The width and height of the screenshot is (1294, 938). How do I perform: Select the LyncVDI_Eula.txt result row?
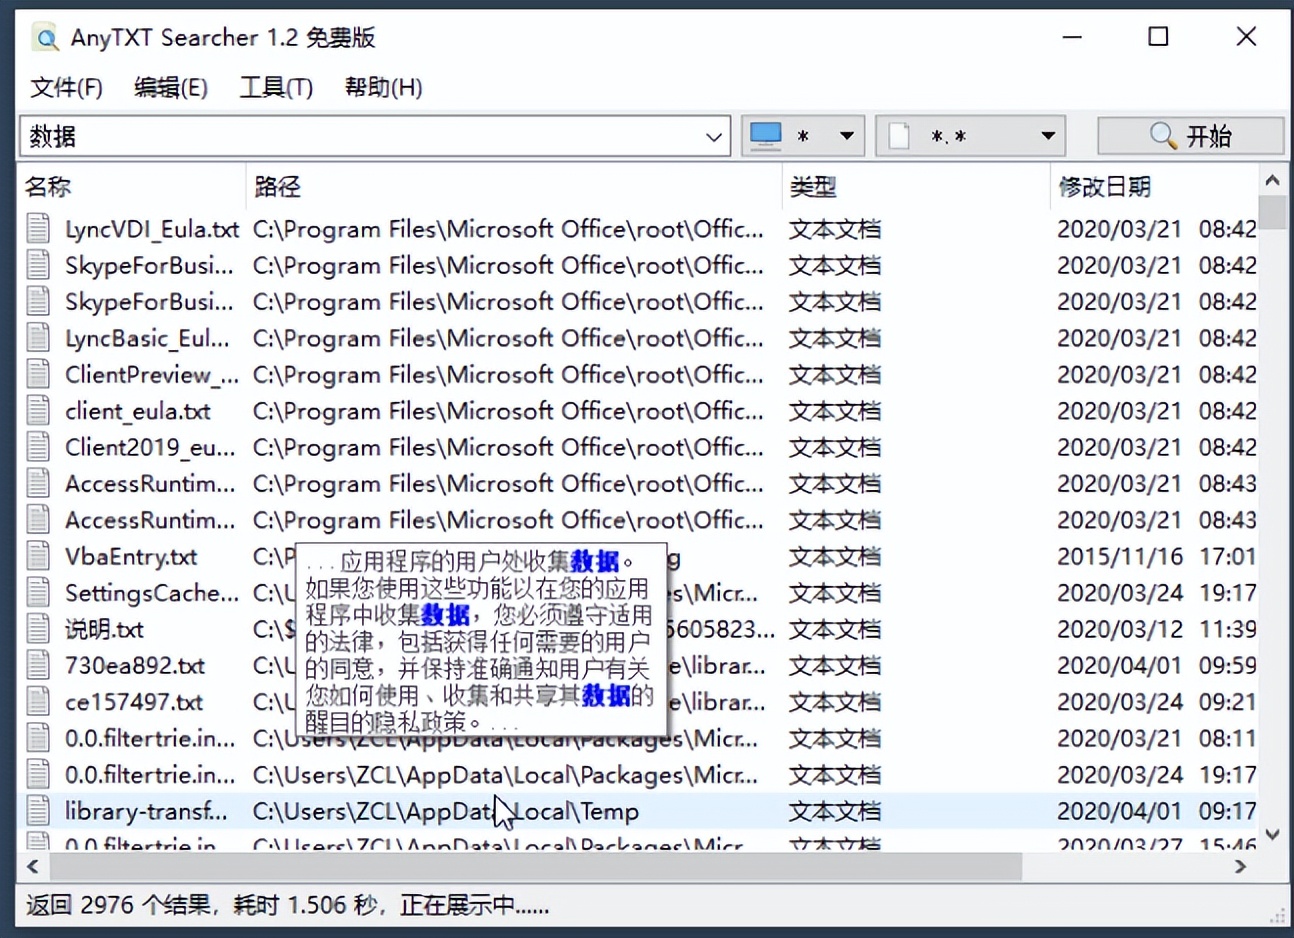(638, 229)
